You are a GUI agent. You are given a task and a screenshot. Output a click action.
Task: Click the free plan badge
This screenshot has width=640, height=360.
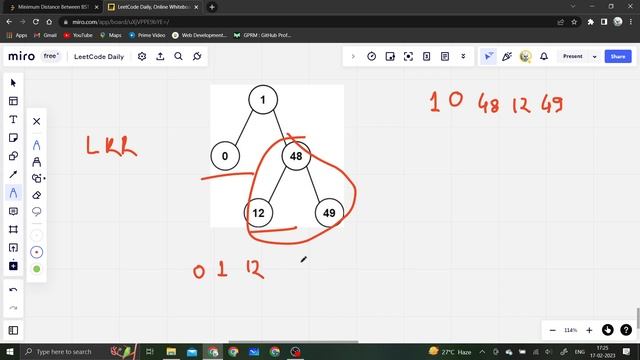[51, 56]
